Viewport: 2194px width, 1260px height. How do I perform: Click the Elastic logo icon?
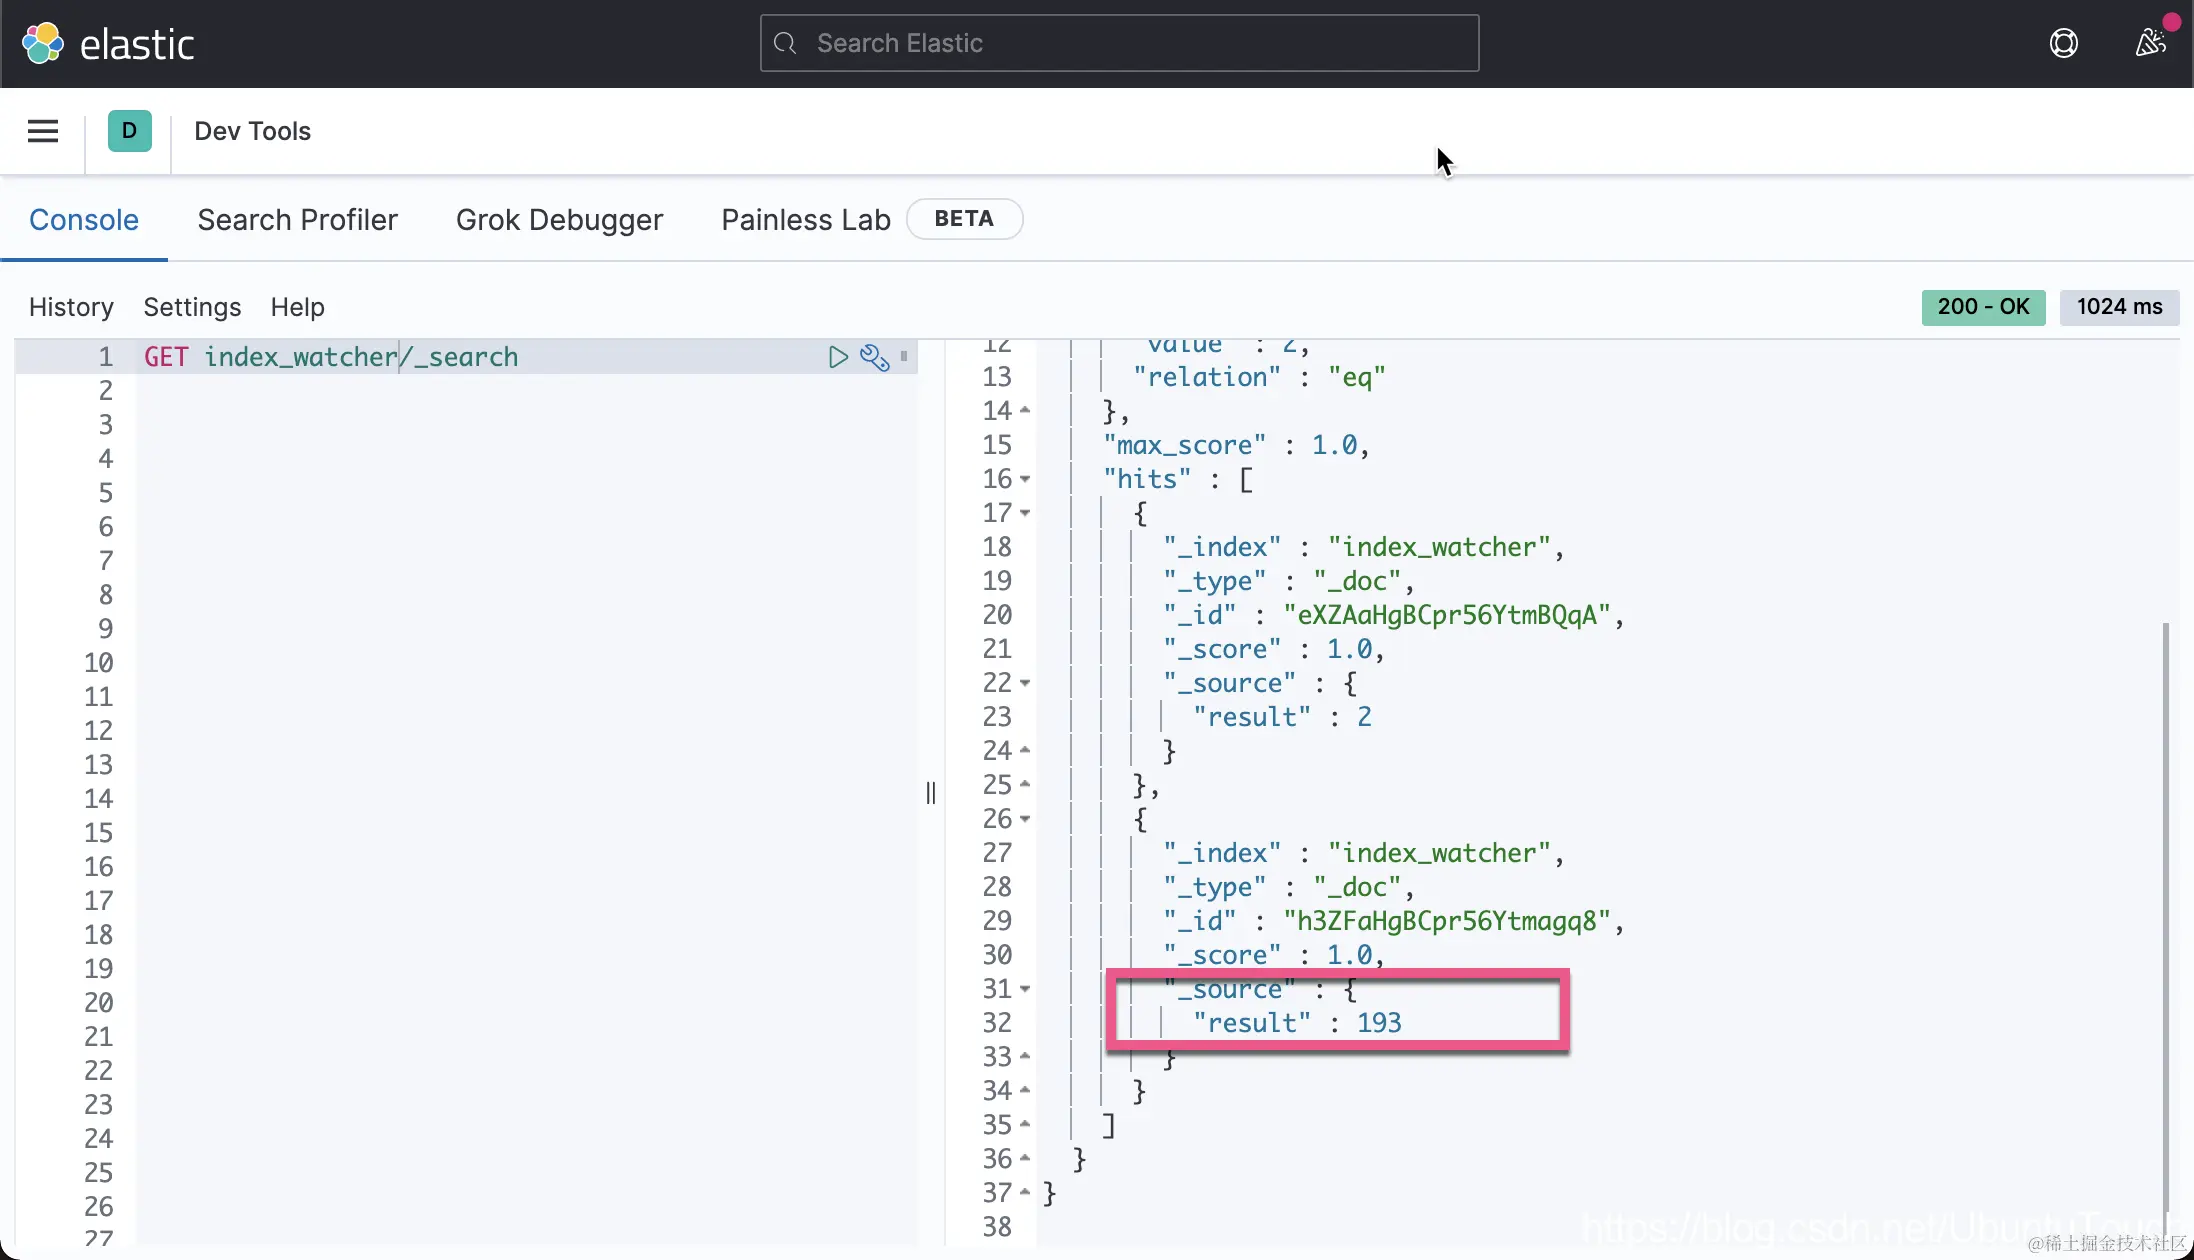tap(43, 43)
